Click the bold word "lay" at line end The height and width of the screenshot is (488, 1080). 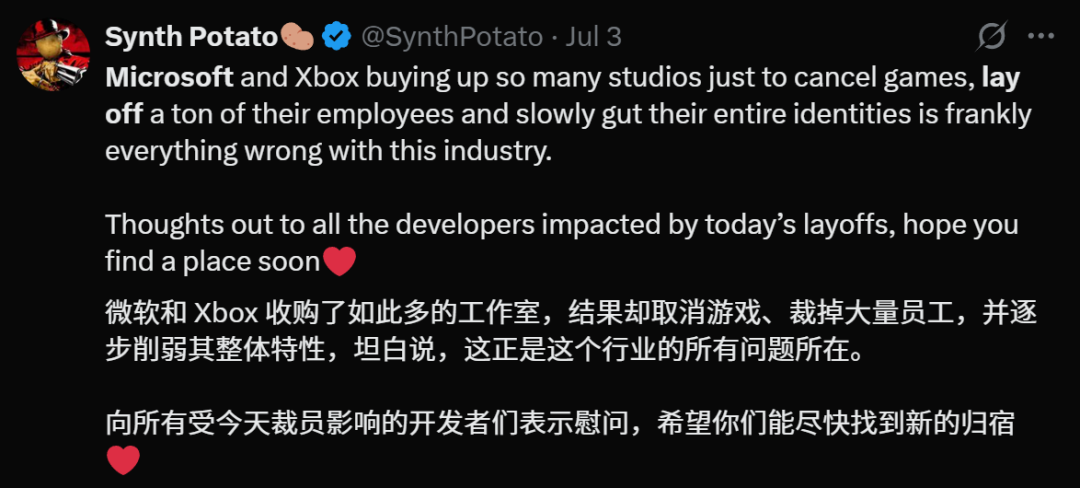click(x=1001, y=78)
